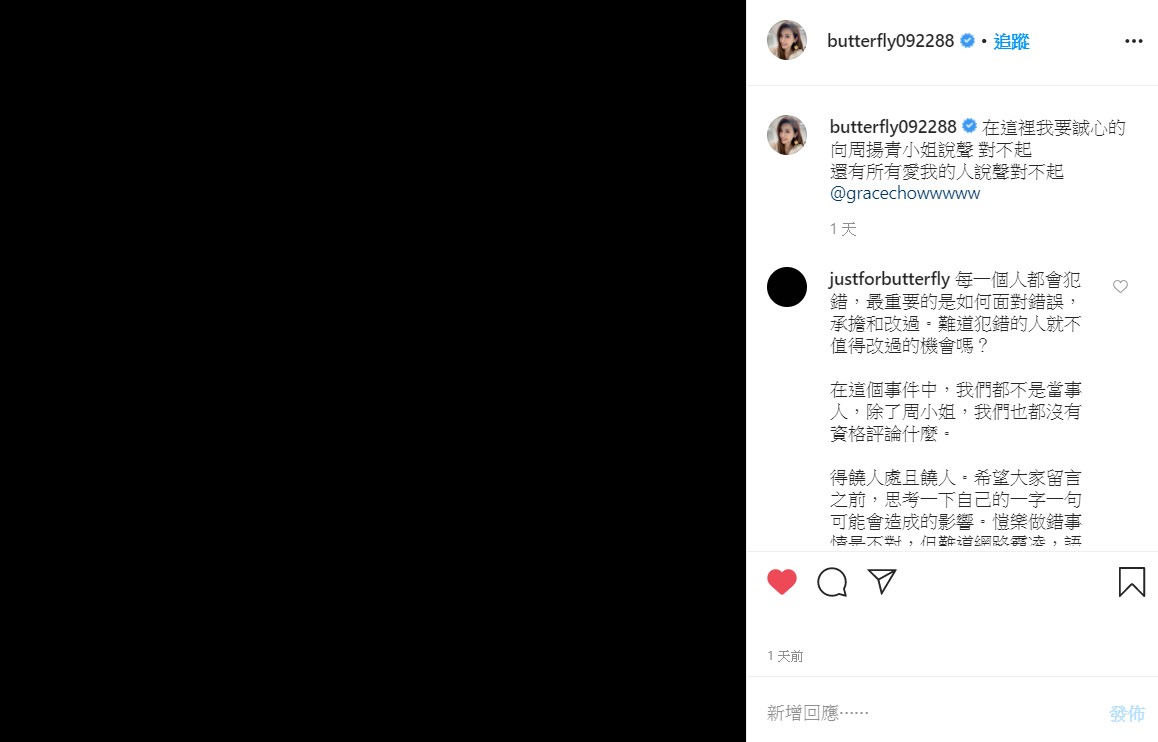Click the verified badge in the caption
The height and width of the screenshot is (742, 1158).
pos(970,126)
